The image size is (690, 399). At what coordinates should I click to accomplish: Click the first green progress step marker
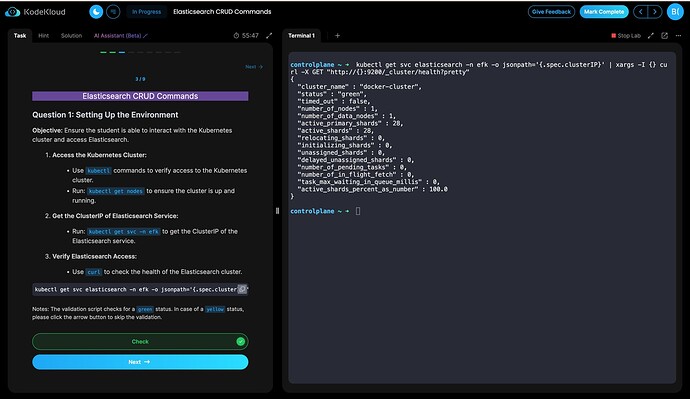point(103,52)
